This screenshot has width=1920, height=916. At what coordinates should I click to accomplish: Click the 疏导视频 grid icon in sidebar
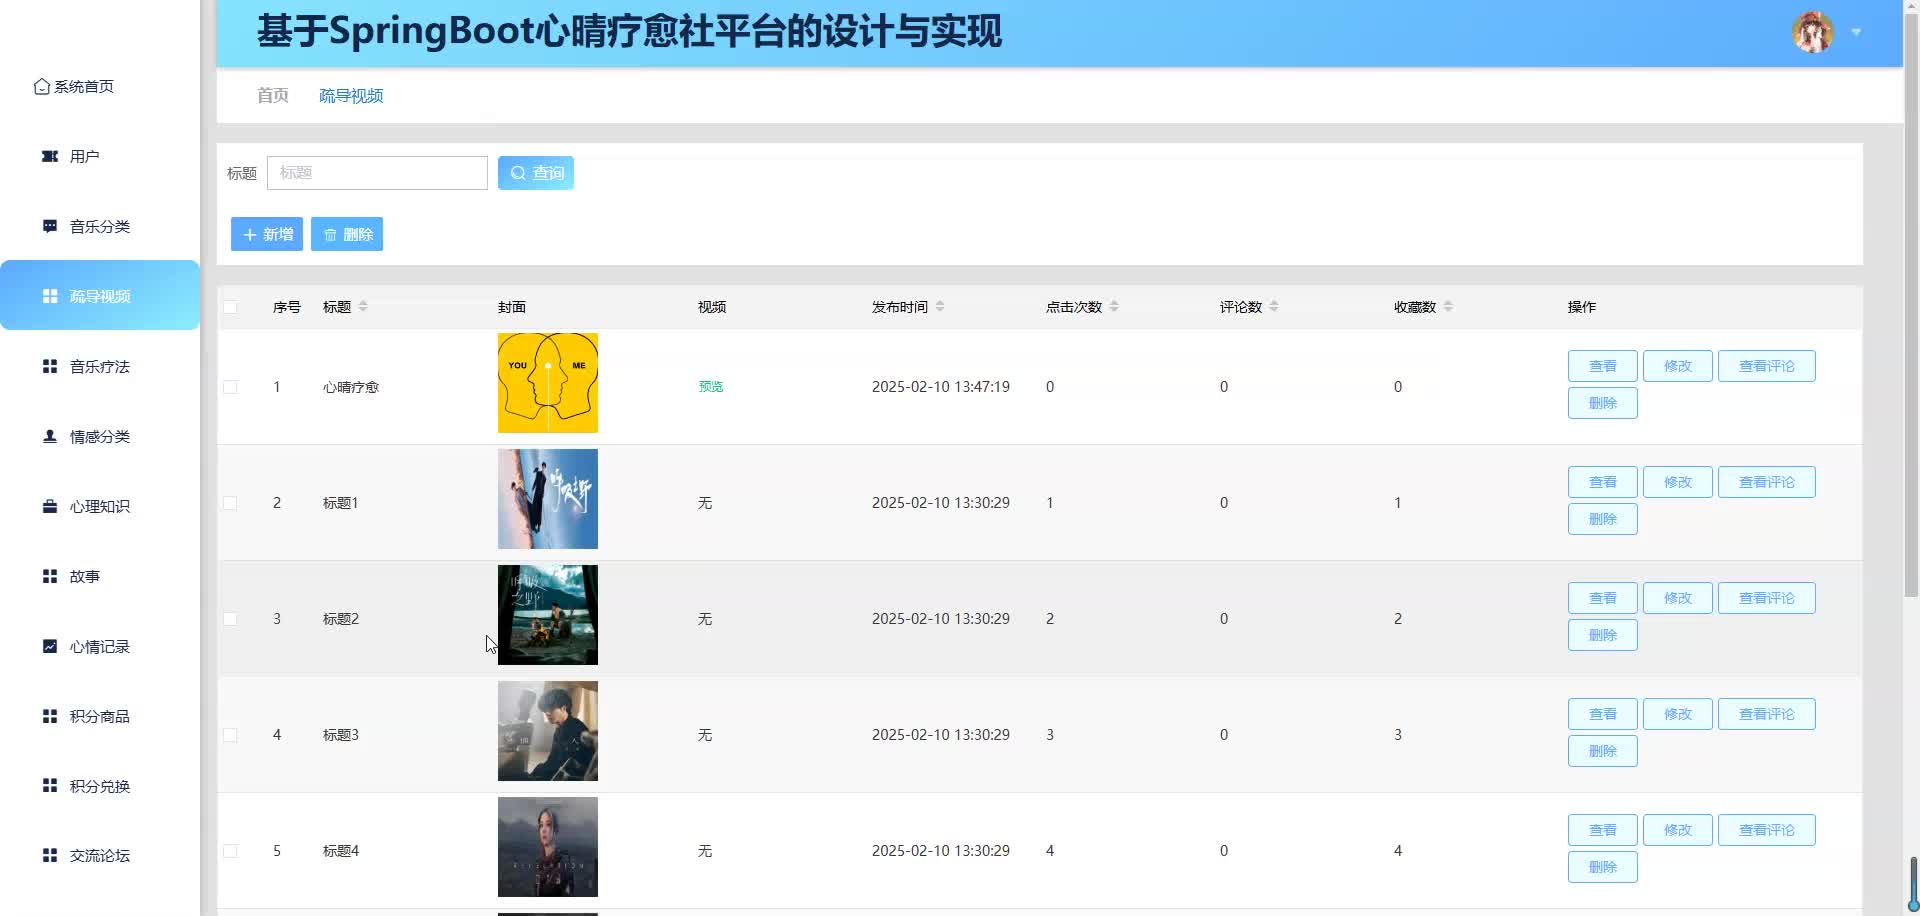(x=50, y=296)
